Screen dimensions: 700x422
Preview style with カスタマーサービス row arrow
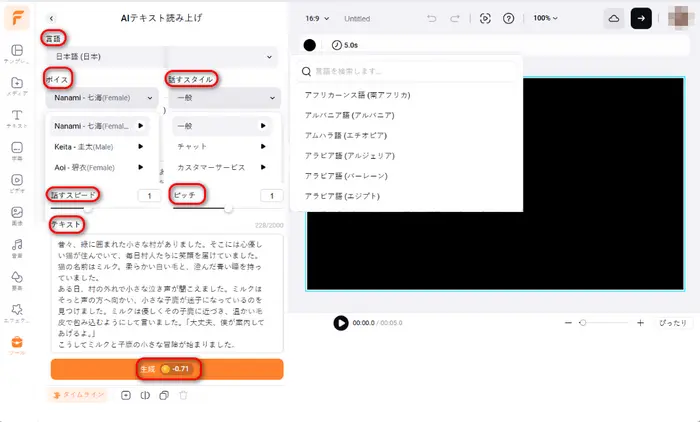pyautogui.click(x=263, y=167)
